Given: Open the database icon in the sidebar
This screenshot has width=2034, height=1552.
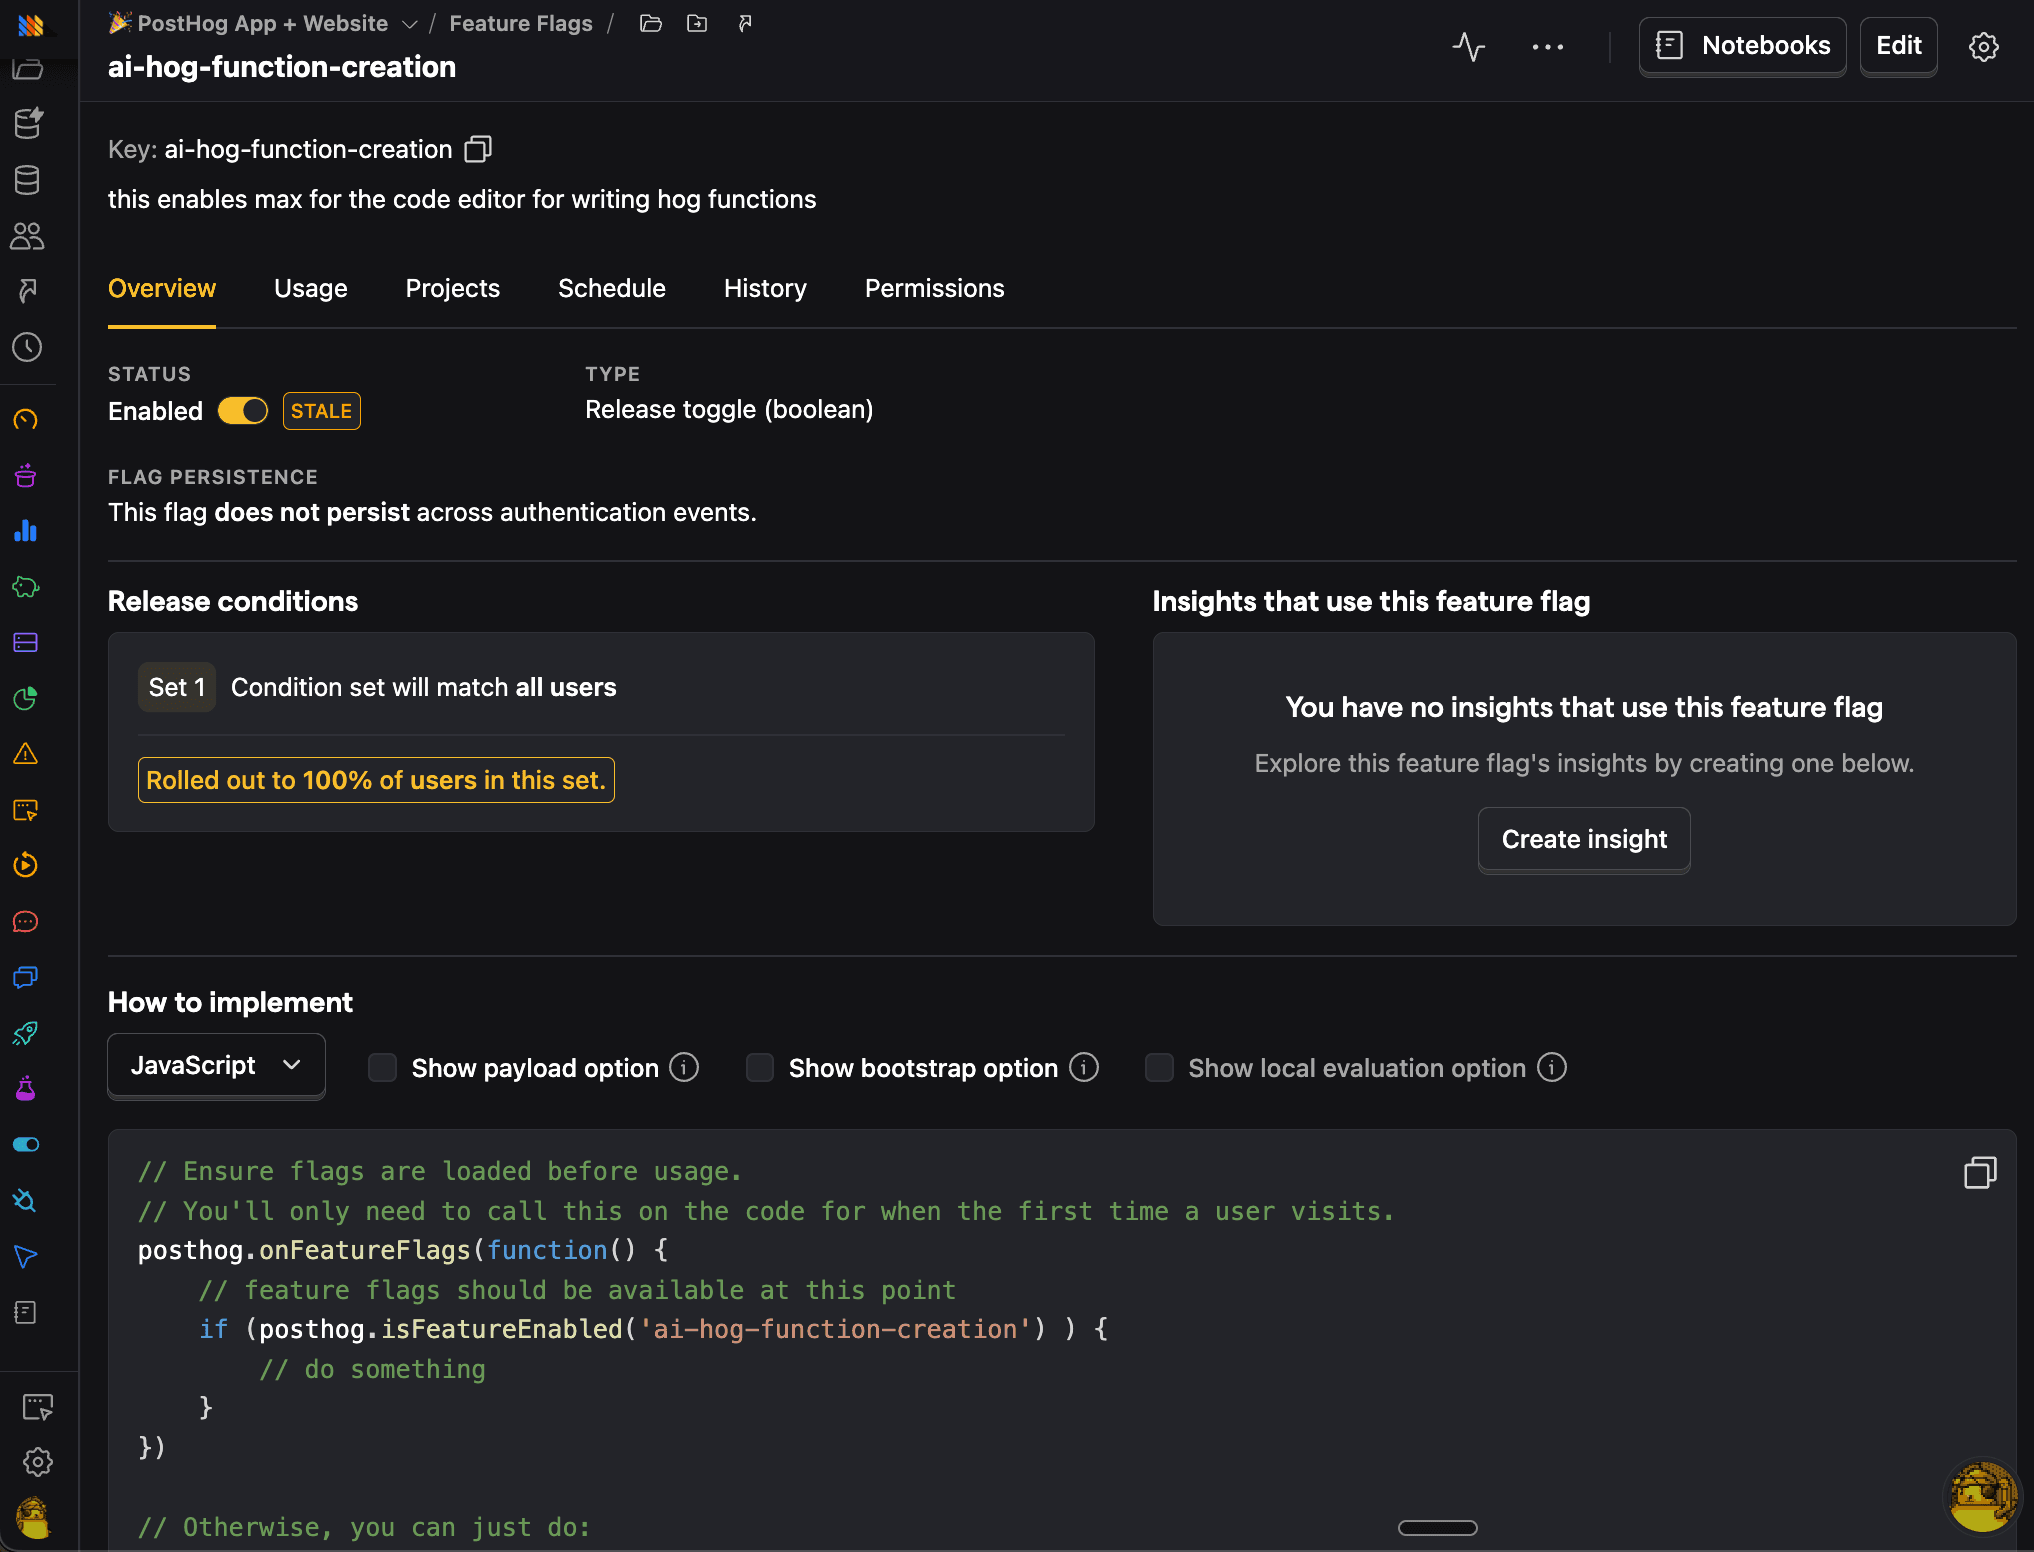Looking at the screenshot, I should click(27, 180).
